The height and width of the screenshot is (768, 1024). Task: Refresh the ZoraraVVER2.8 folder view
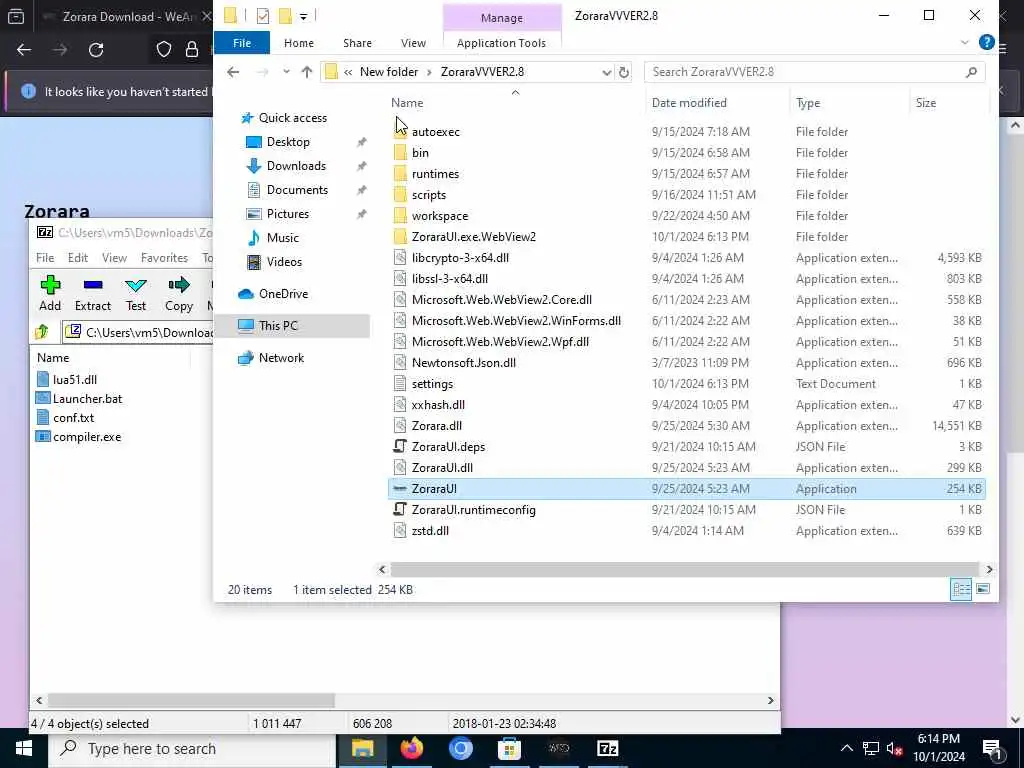(x=624, y=72)
